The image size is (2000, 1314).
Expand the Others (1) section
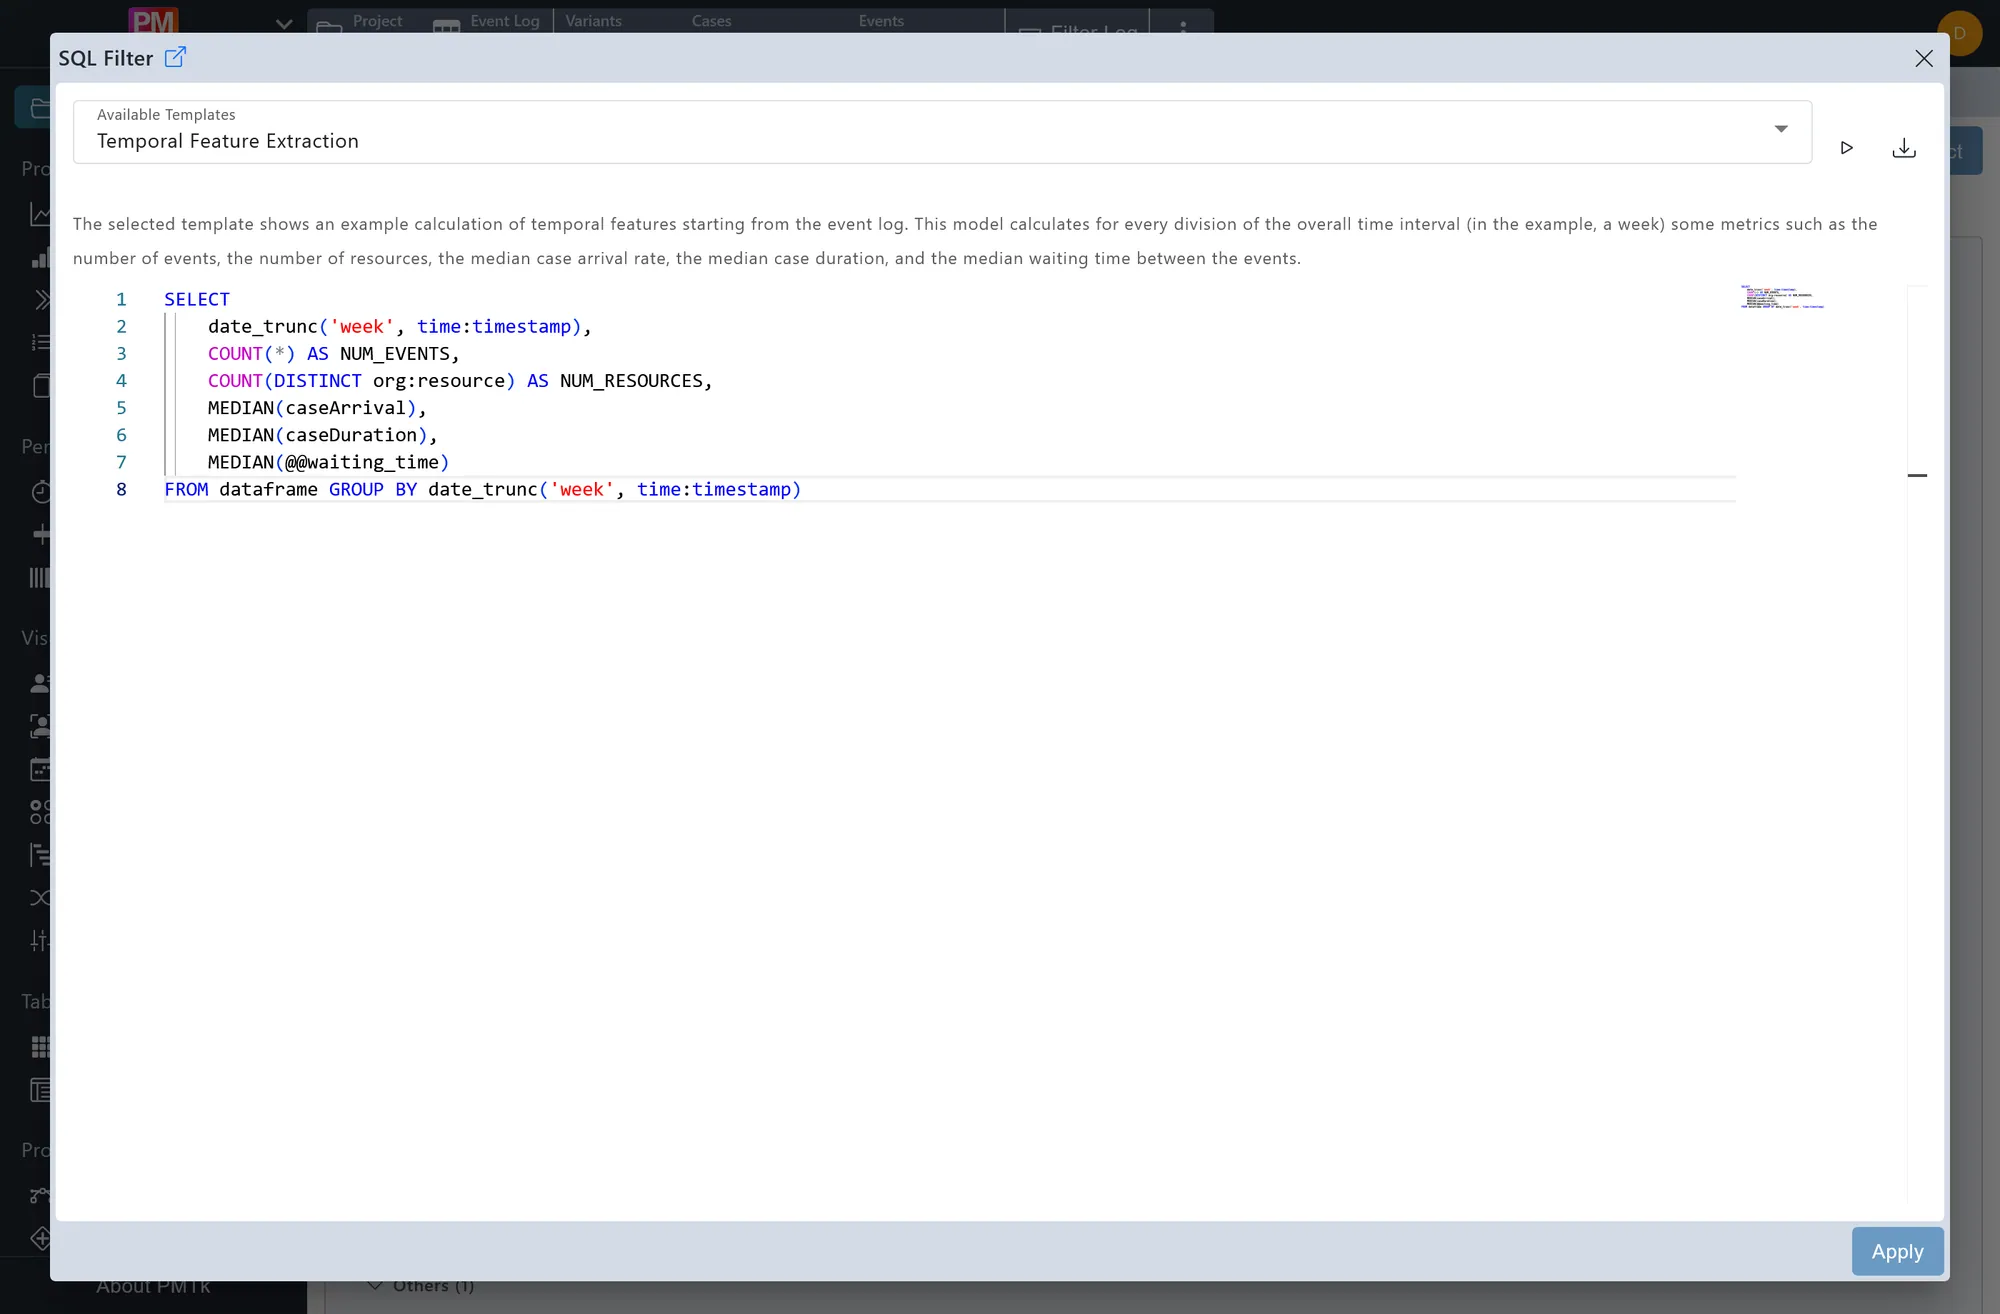(x=420, y=1286)
